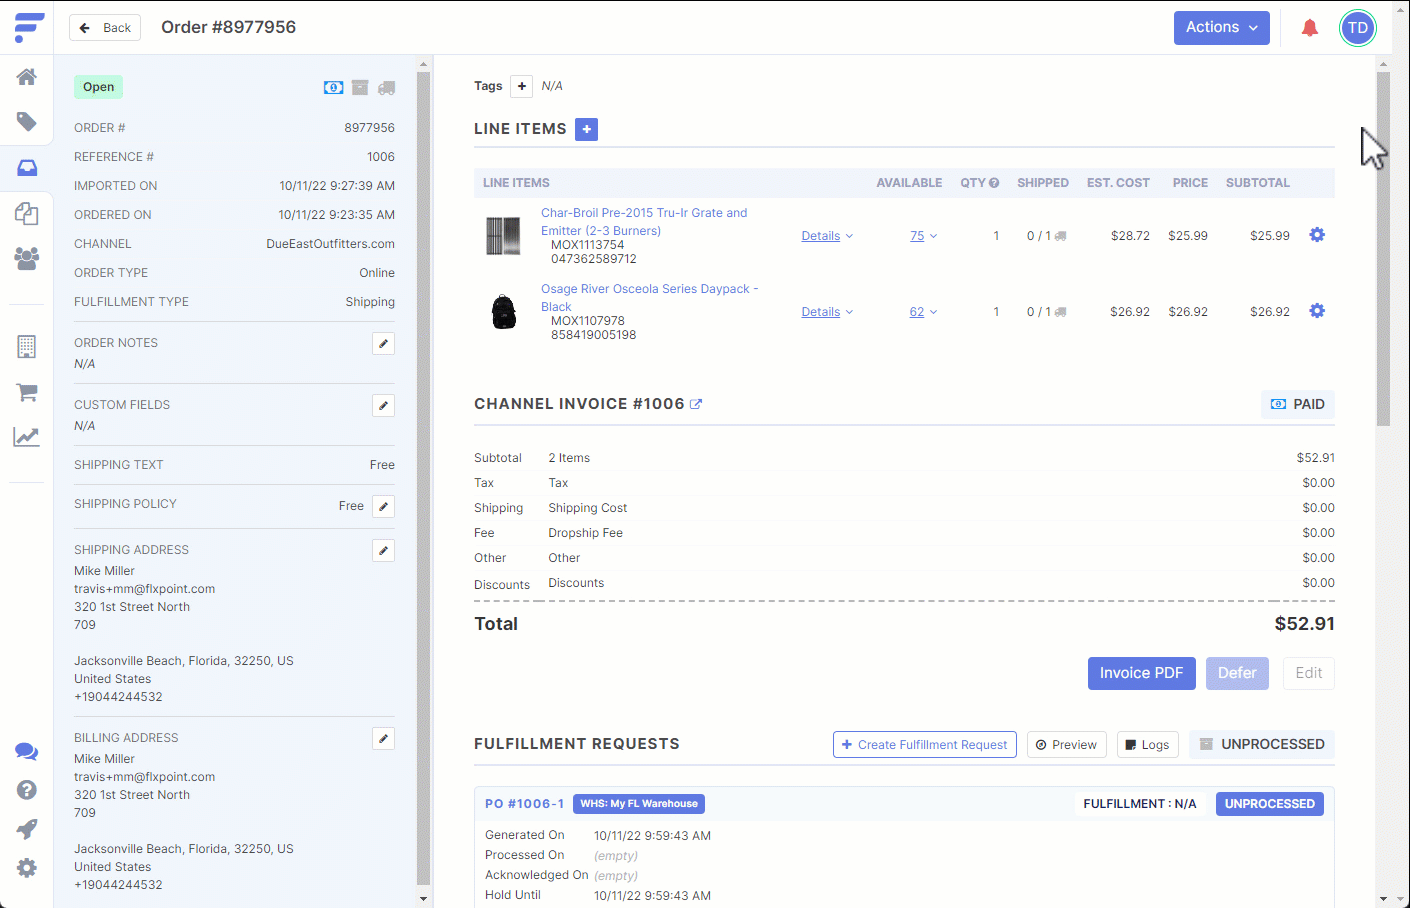This screenshot has width=1410, height=908.
Task: Select SKU MOX1113754 text
Action: [x=587, y=245]
